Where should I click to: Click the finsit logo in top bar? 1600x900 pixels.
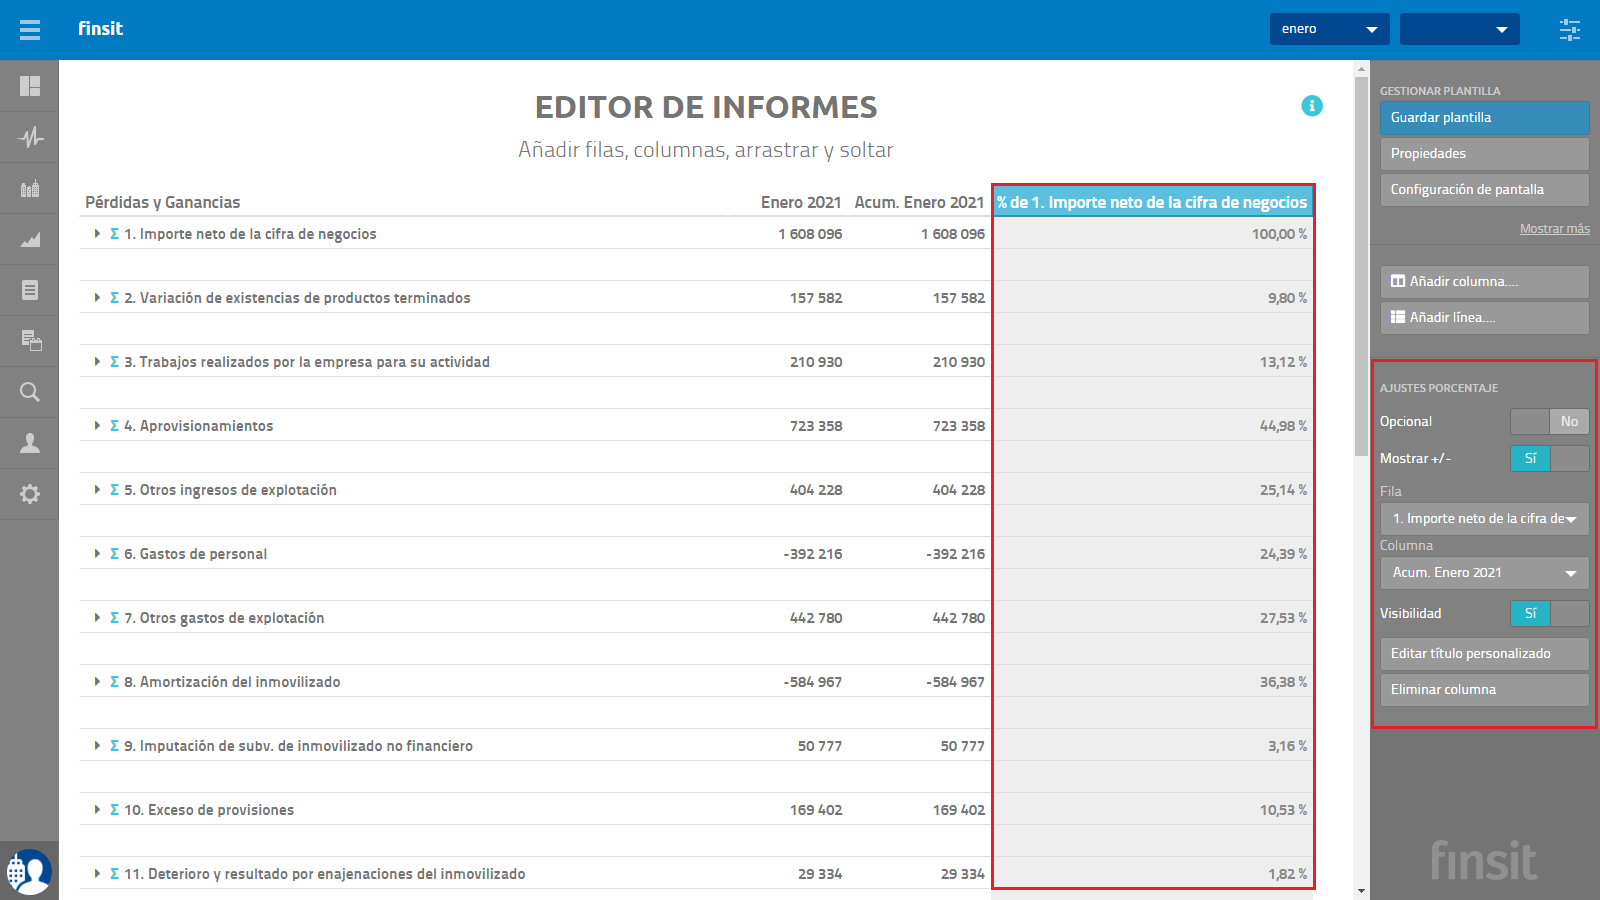(x=101, y=29)
